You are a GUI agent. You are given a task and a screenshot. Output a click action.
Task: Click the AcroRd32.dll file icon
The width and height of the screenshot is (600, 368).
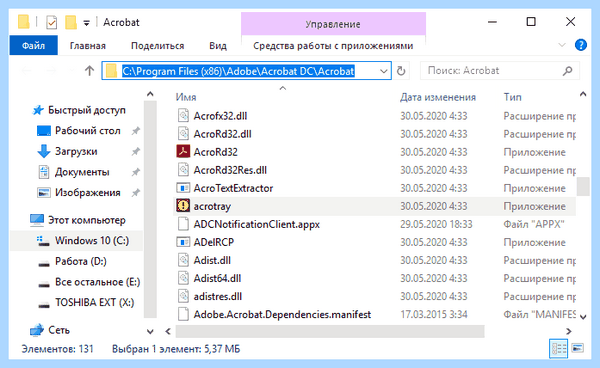pyautogui.click(x=183, y=134)
